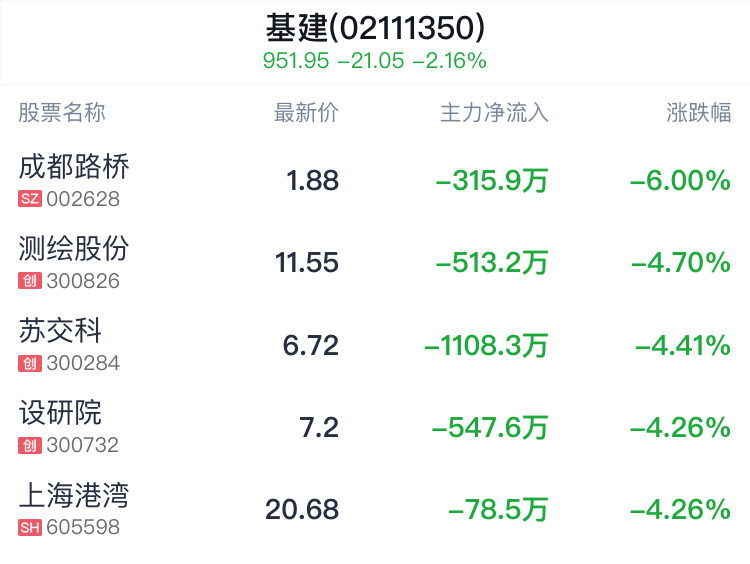Click the 创 badge next to 300826
This screenshot has height=564, width=750.
[30, 281]
